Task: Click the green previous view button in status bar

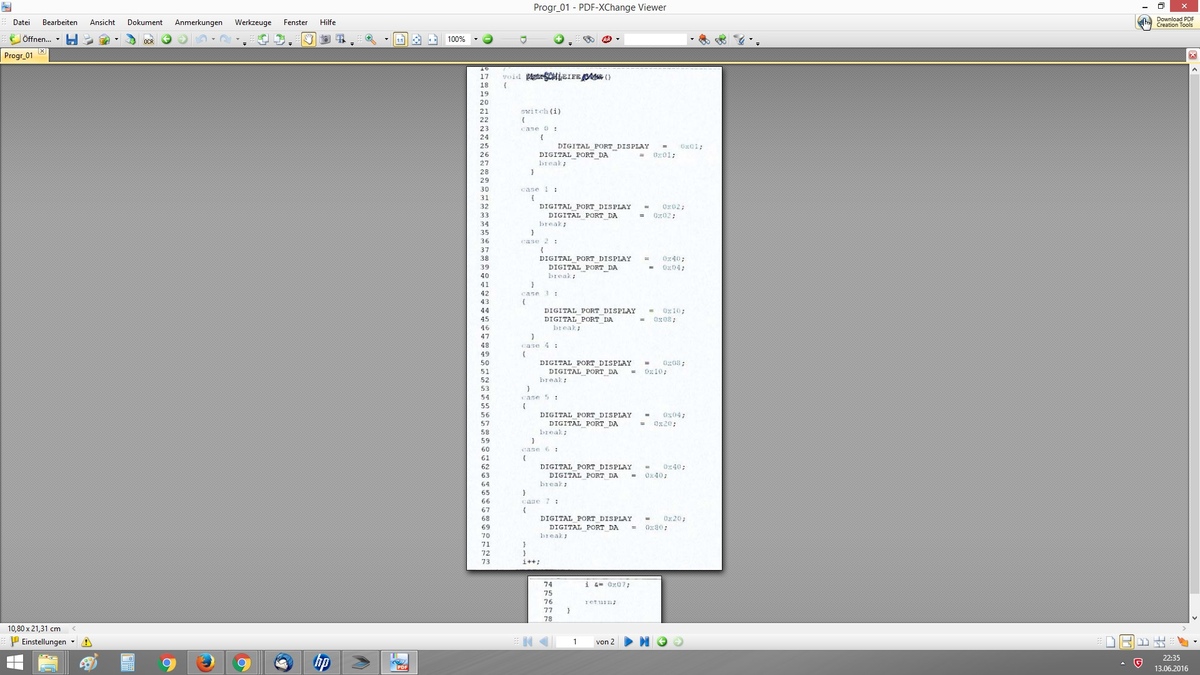Action: click(x=662, y=641)
